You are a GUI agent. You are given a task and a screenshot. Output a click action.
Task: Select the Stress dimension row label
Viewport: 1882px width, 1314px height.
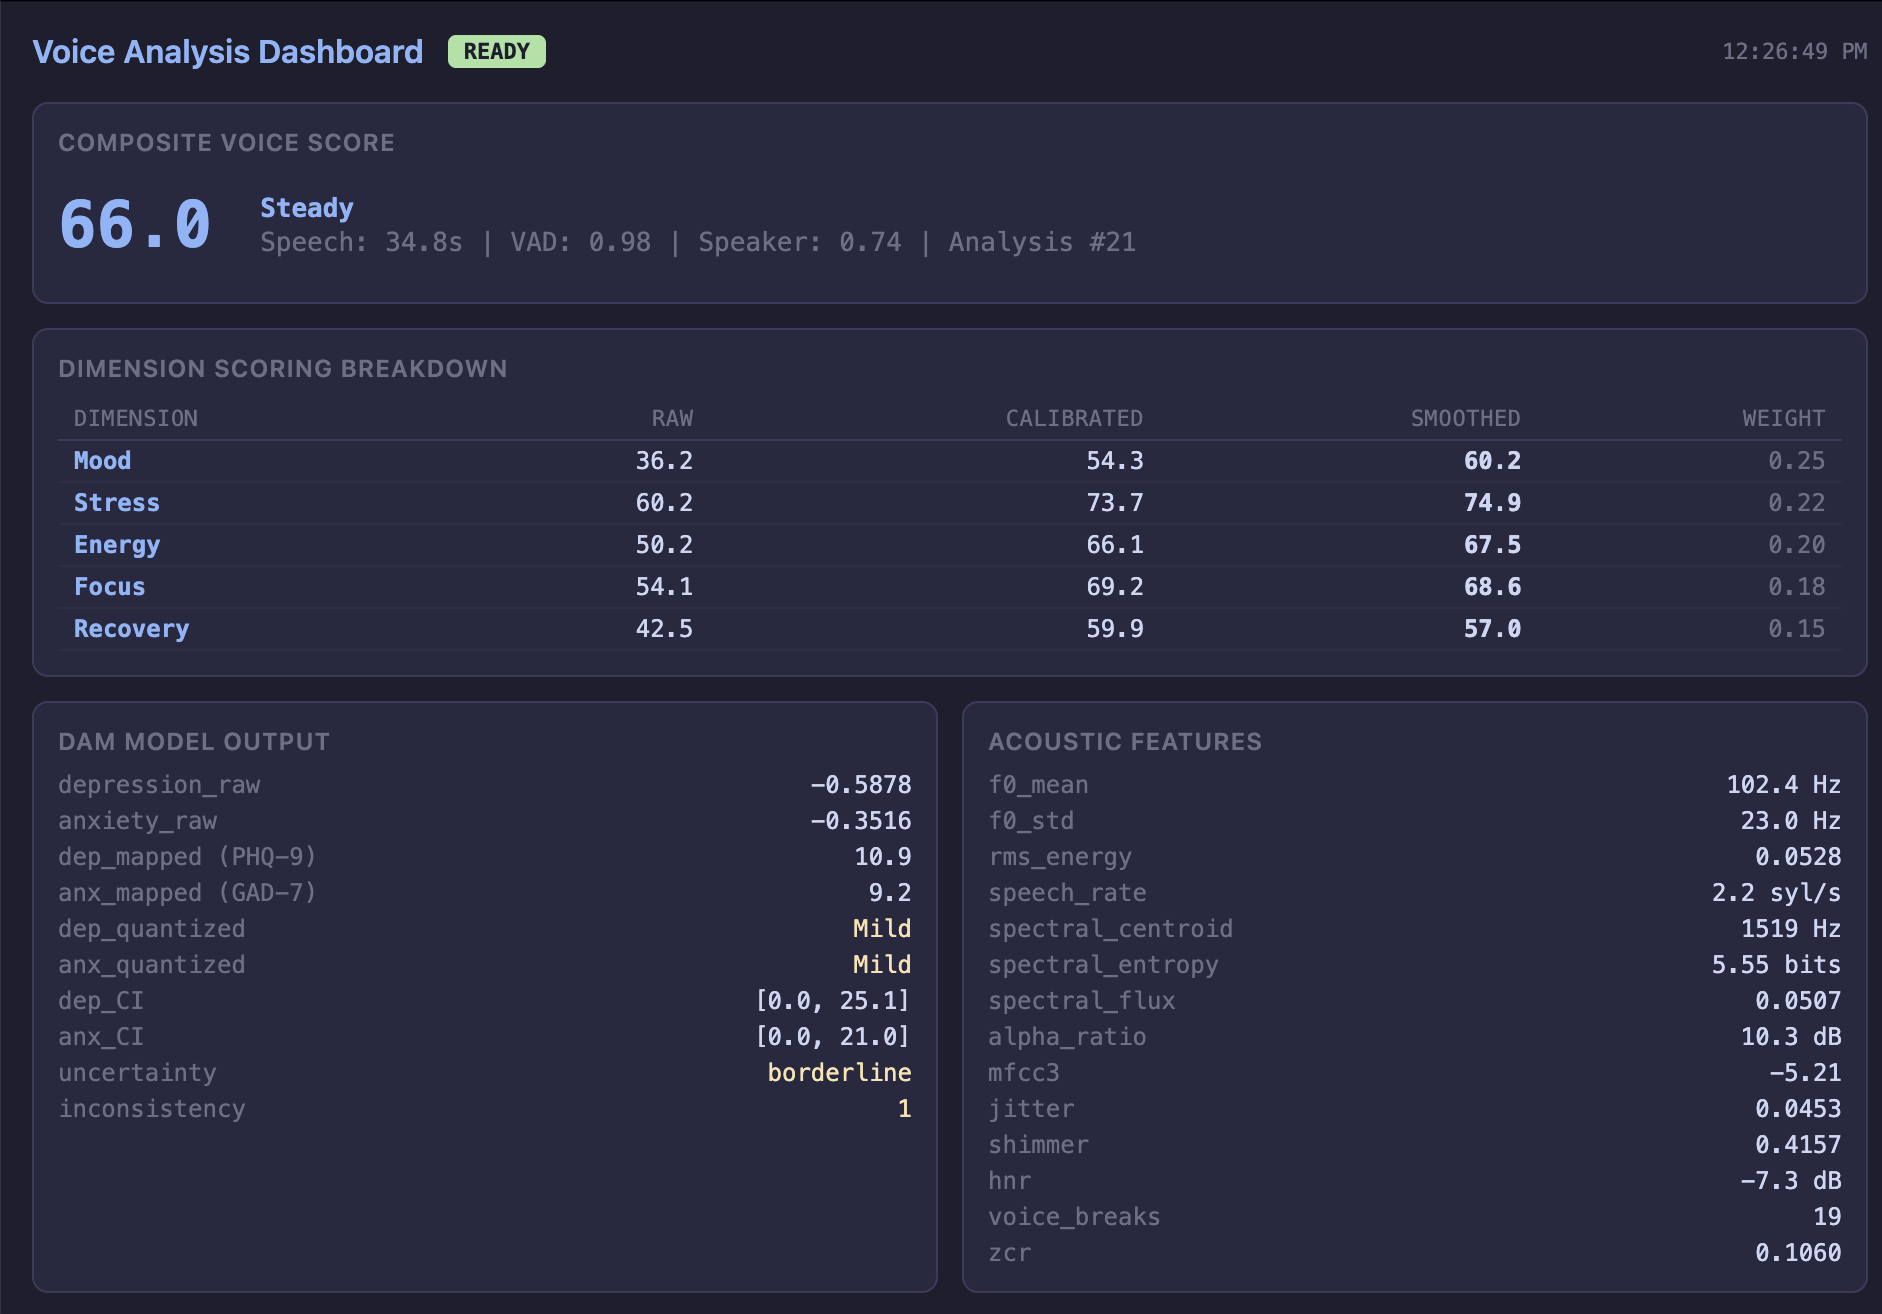click(117, 503)
